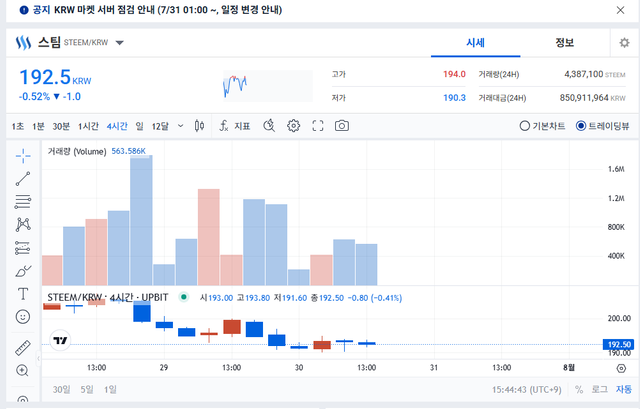Select the 30분 interval
640x409 pixels.
pos(61,126)
